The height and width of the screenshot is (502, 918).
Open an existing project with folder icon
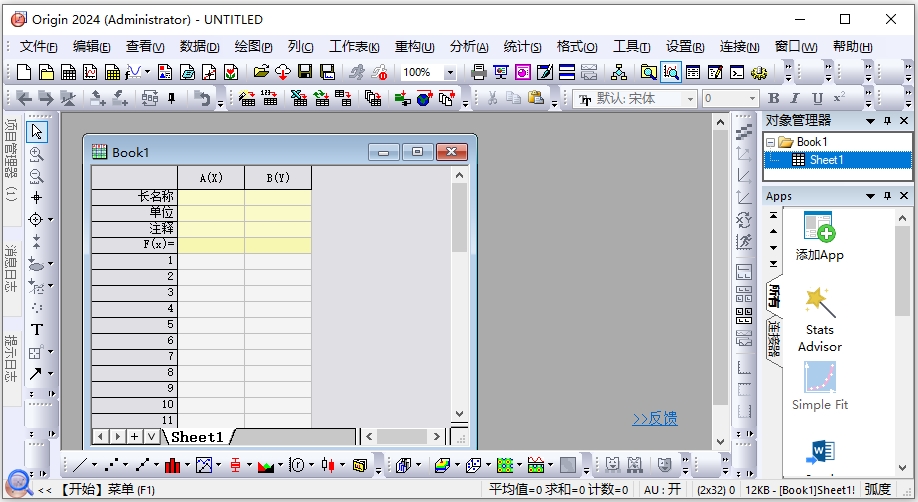pyautogui.click(x=261, y=72)
